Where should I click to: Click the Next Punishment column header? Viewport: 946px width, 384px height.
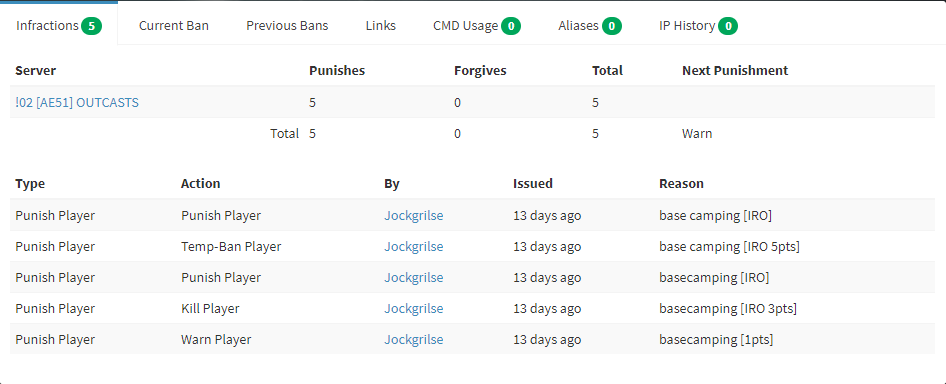click(x=735, y=71)
